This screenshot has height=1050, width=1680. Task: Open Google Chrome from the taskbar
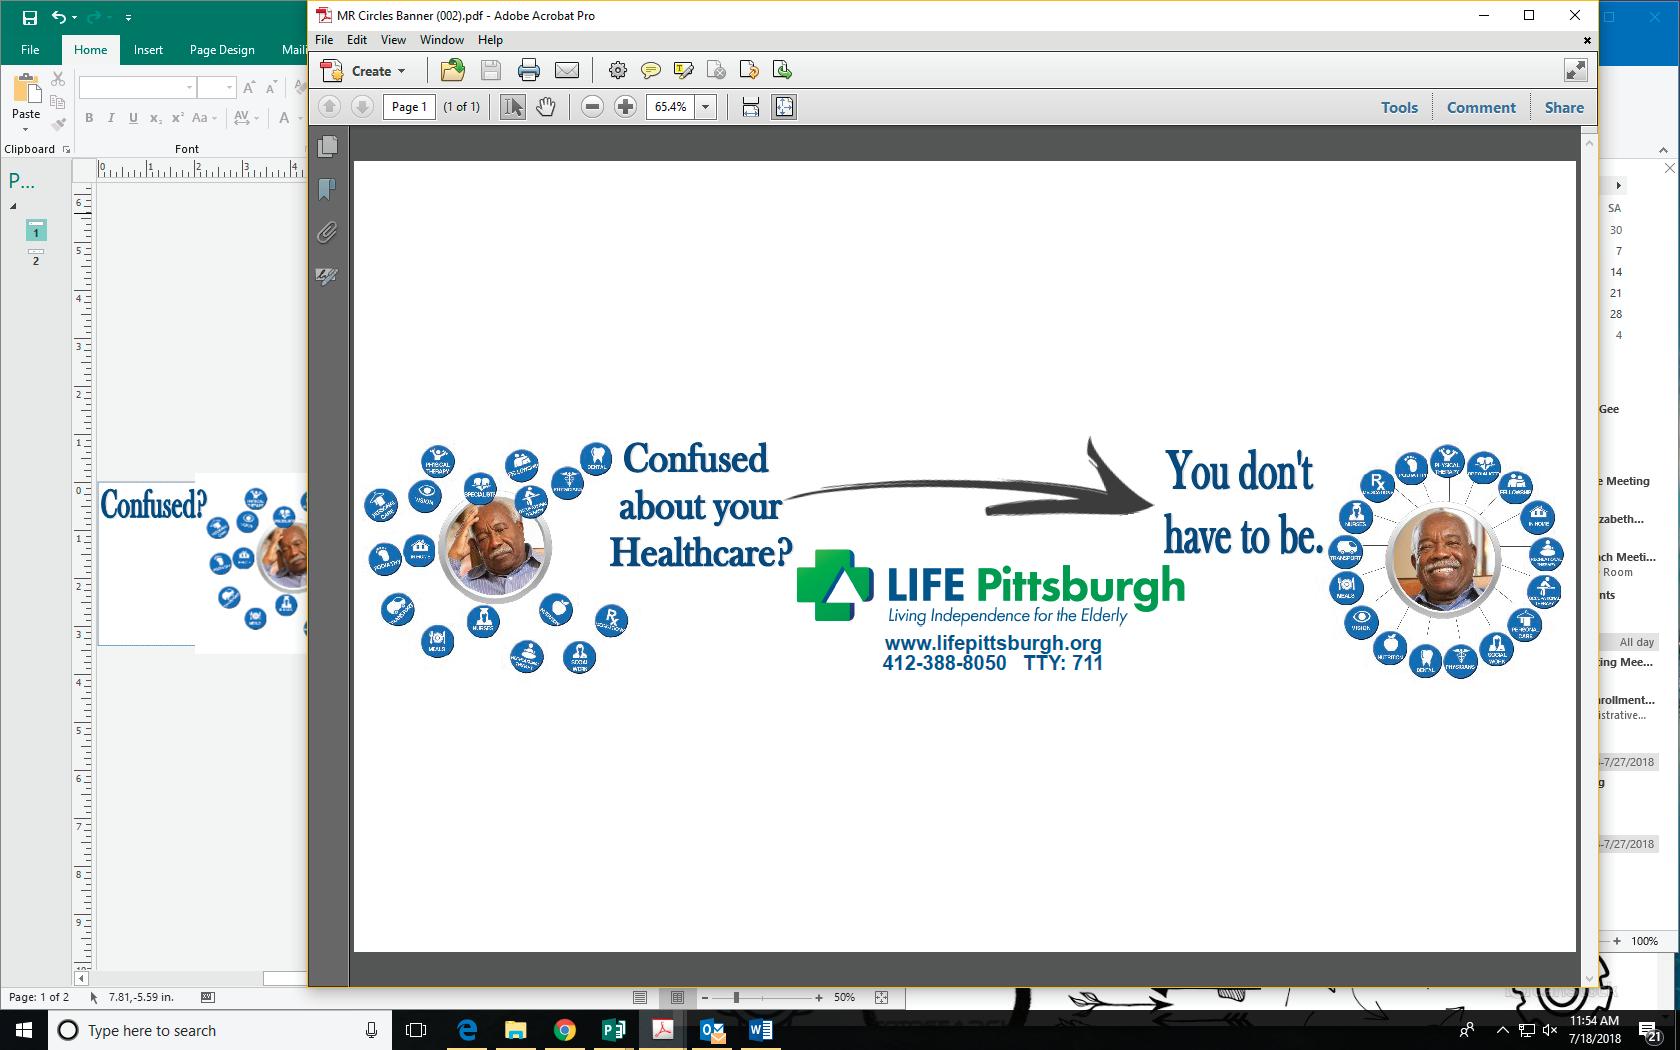[565, 1029]
